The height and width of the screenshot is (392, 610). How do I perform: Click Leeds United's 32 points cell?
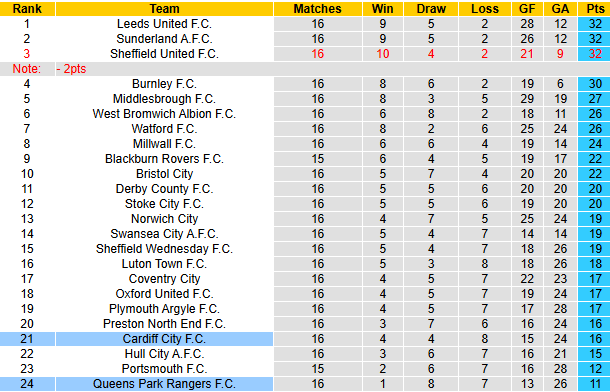tap(595, 24)
